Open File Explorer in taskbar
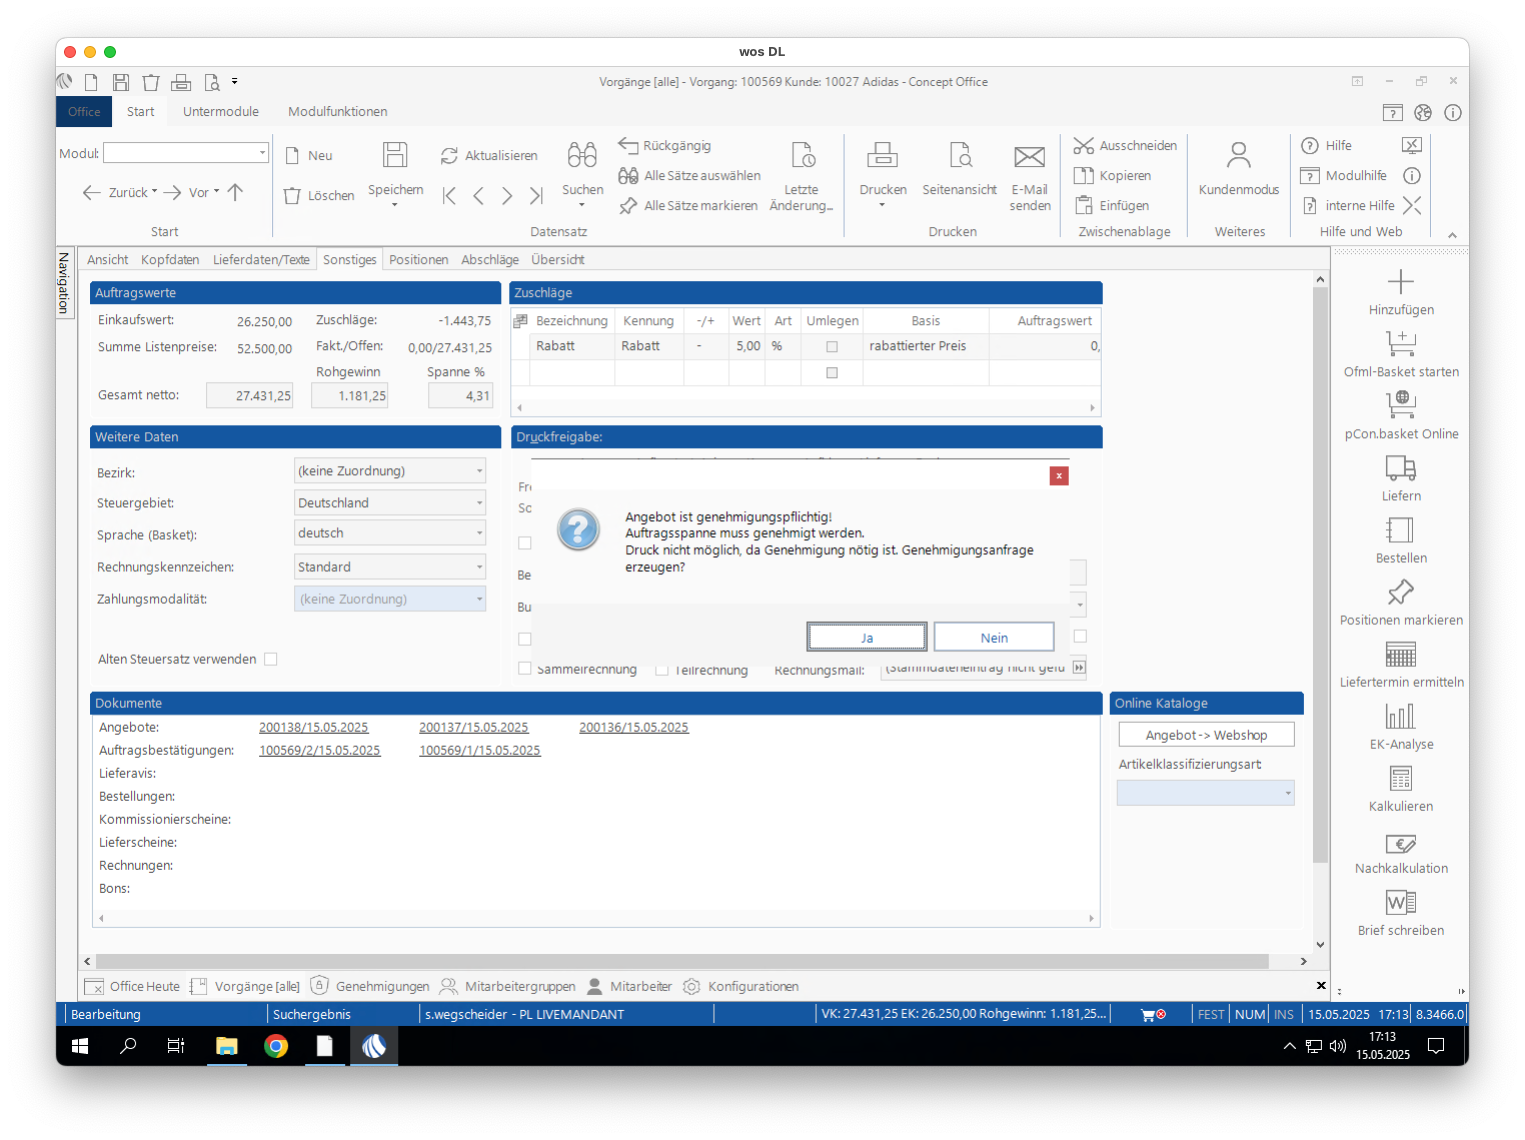Viewport: 1525px width, 1140px height. click(x=227, y=1046)
